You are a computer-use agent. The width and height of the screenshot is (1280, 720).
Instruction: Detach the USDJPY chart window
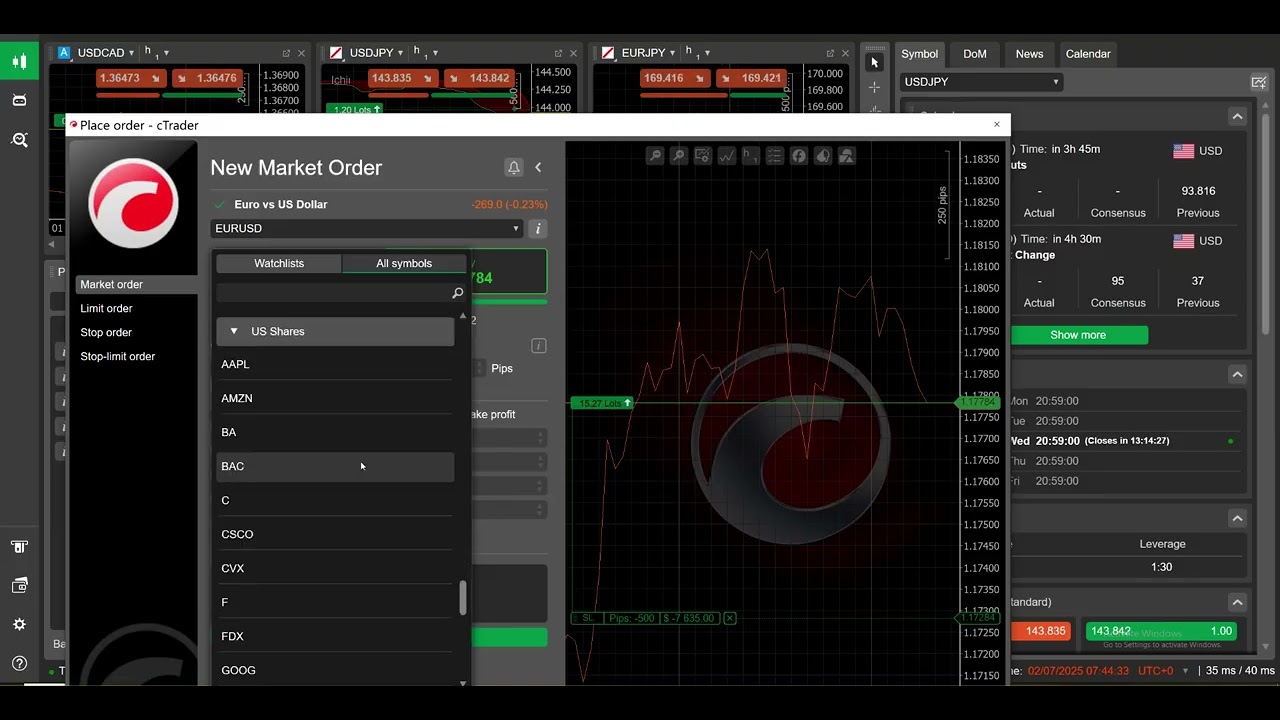tap(558, 53)
